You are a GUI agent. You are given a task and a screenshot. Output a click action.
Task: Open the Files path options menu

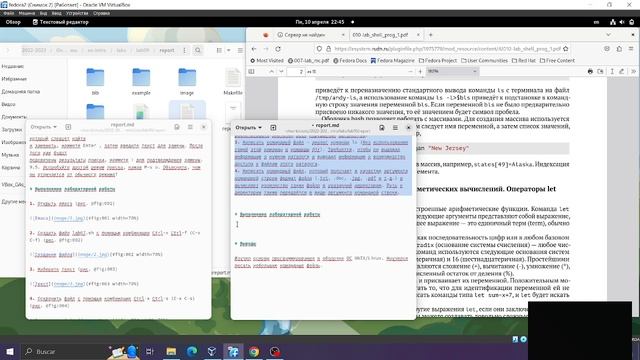[184, 50]
